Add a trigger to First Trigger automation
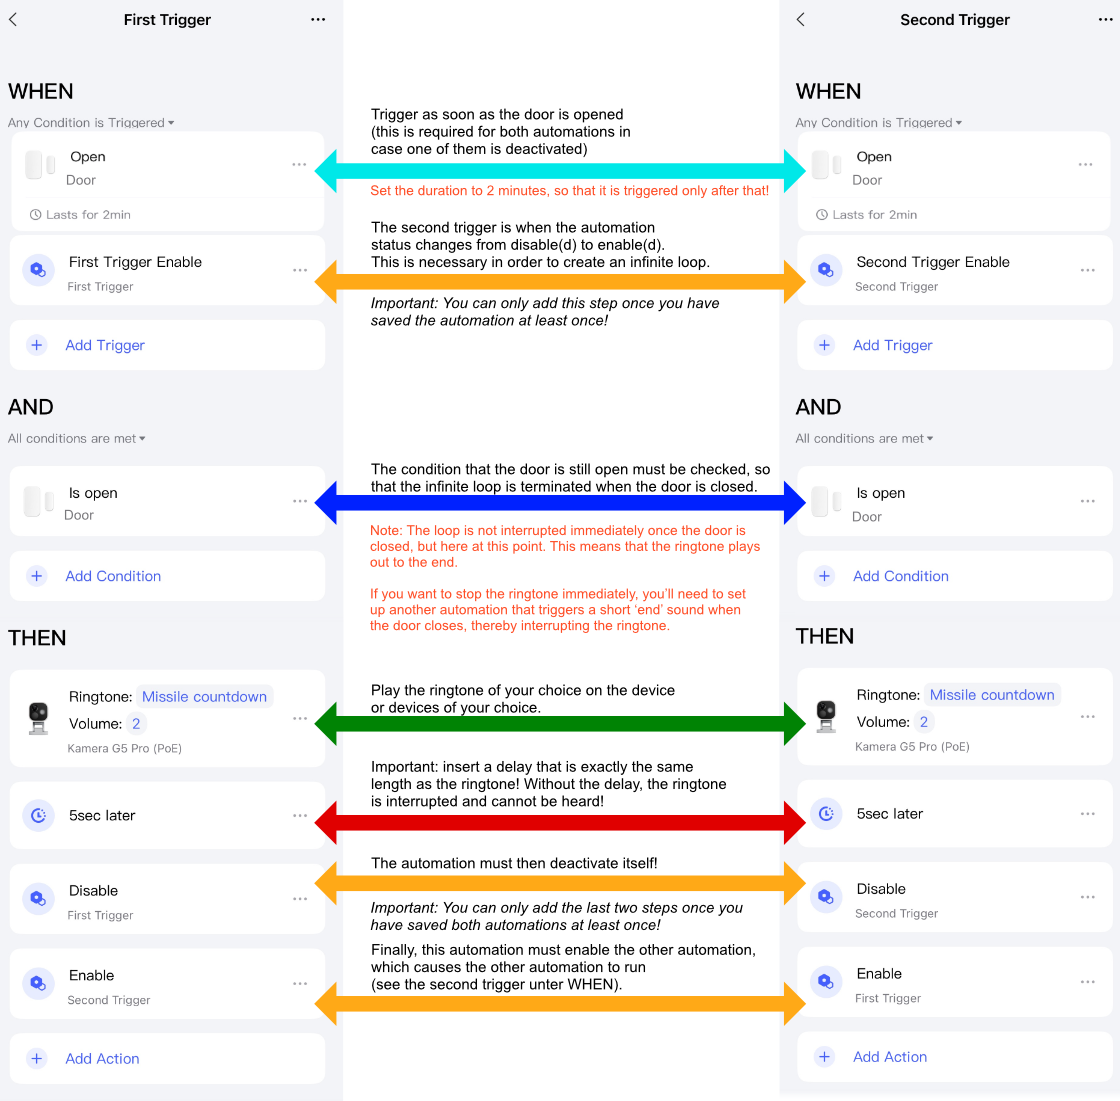This screenshot has width=1120, height=1101. (x=105, y=345)
